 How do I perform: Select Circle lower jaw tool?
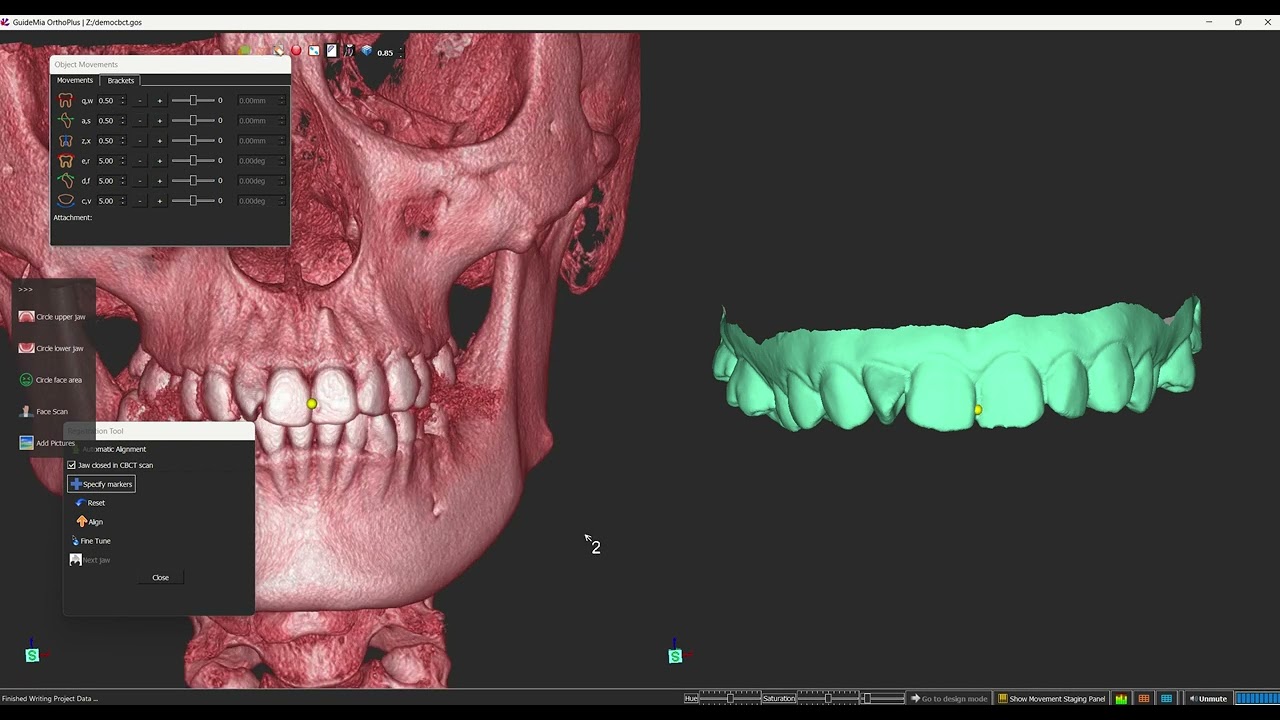pyautogui.click(x=53, y=348)
